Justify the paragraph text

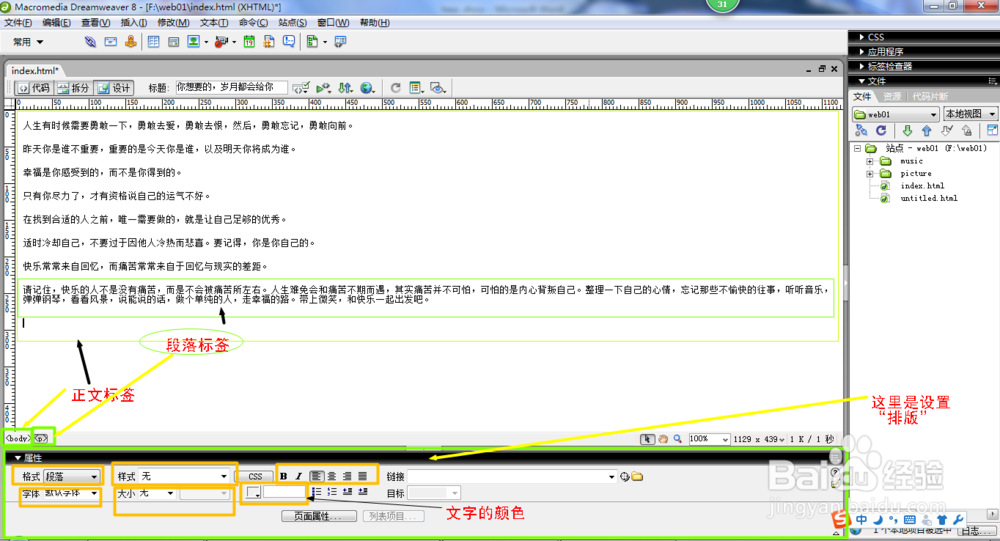pyautogui.click(x=362, y=477)
